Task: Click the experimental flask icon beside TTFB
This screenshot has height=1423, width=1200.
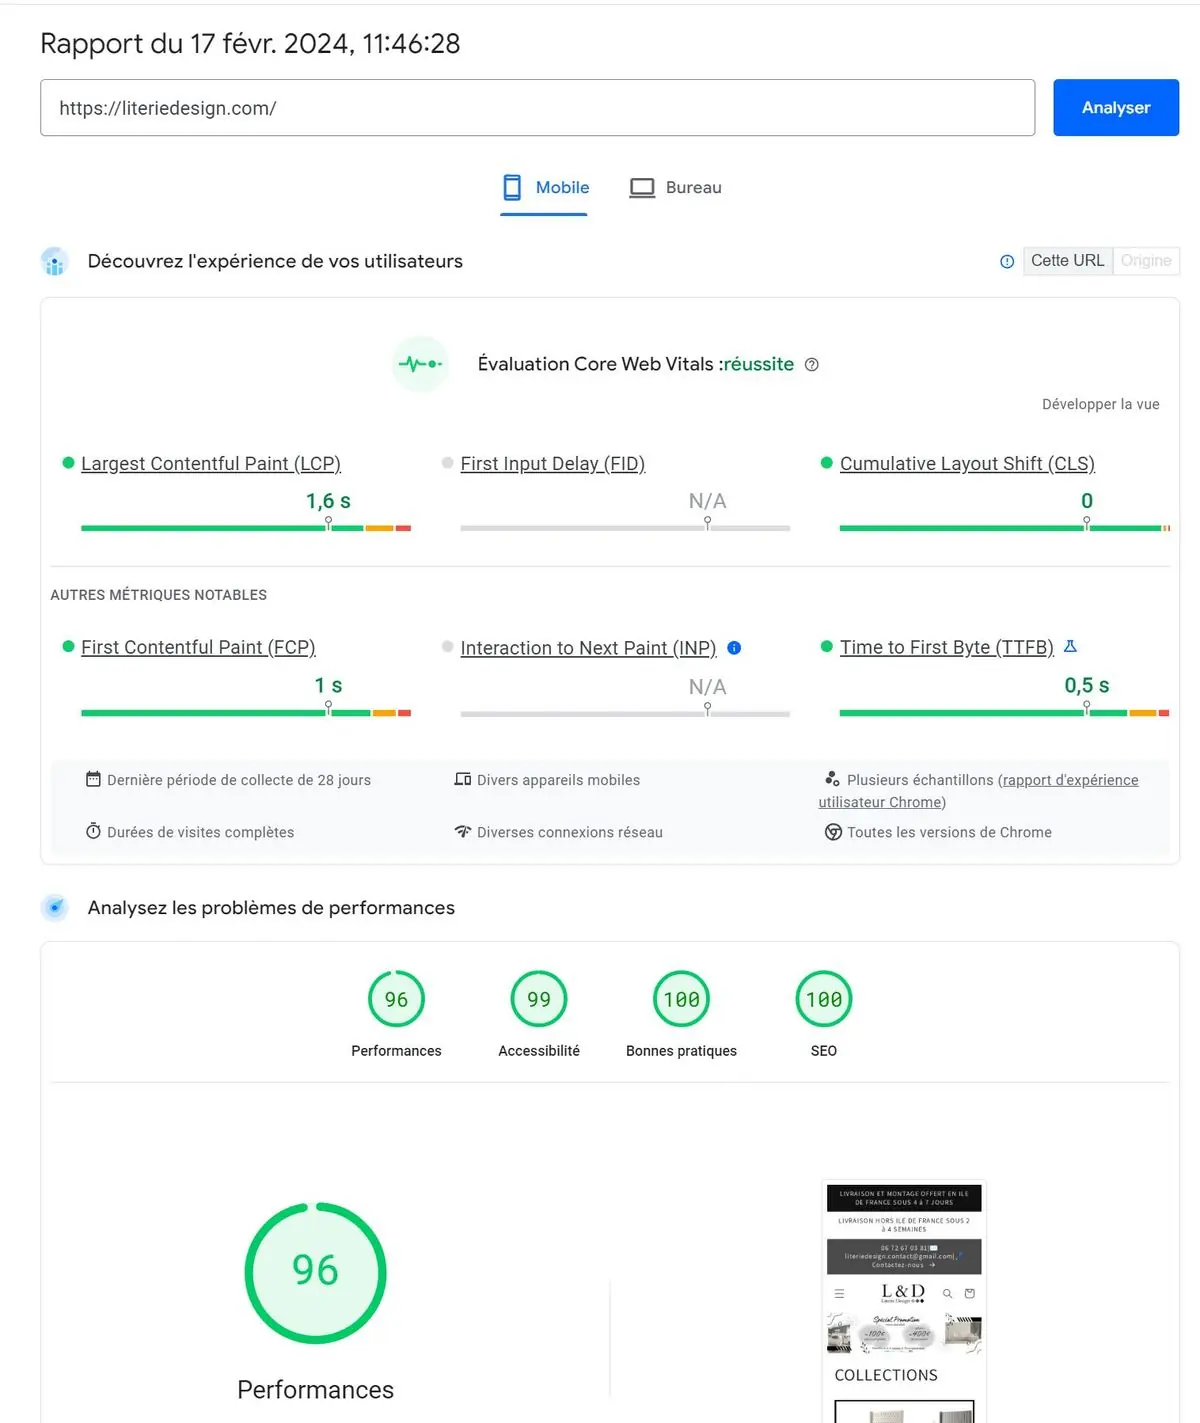Action: click(x=1070, y=646)
